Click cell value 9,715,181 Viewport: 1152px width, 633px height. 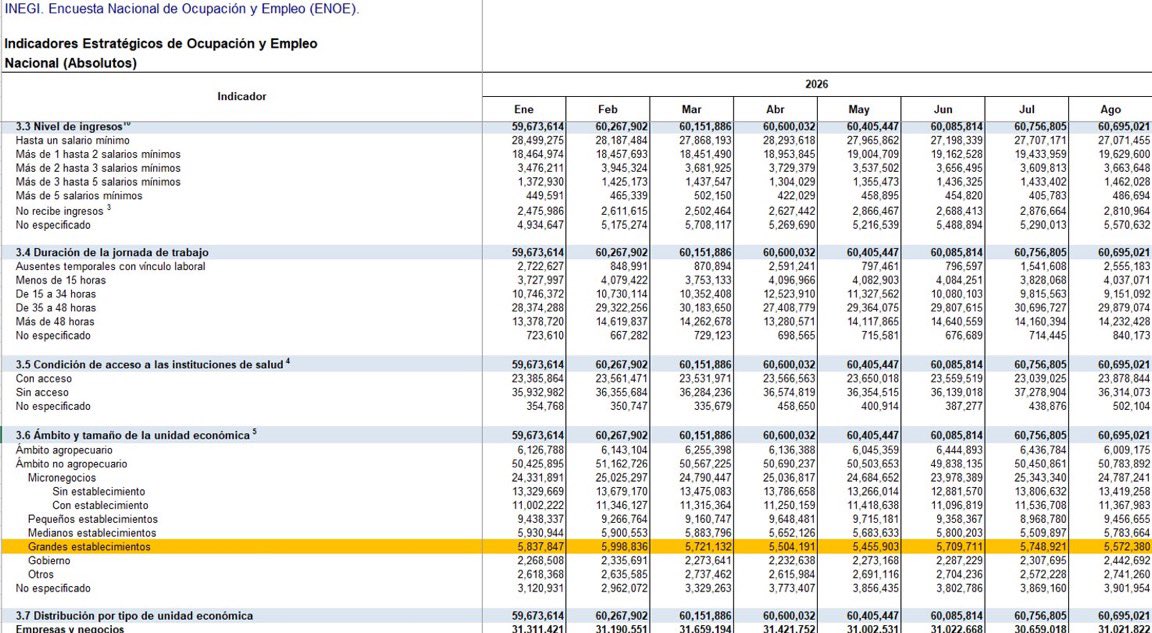click(876, 519)
